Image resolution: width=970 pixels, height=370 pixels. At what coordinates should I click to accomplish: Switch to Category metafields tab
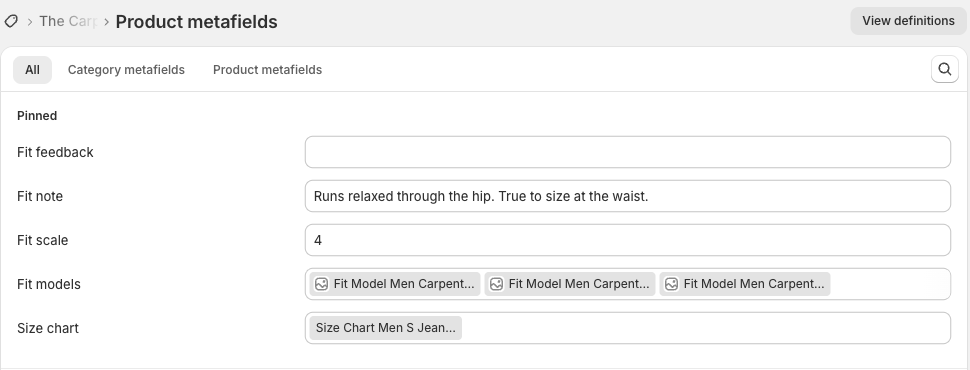(x=126, y=70)
